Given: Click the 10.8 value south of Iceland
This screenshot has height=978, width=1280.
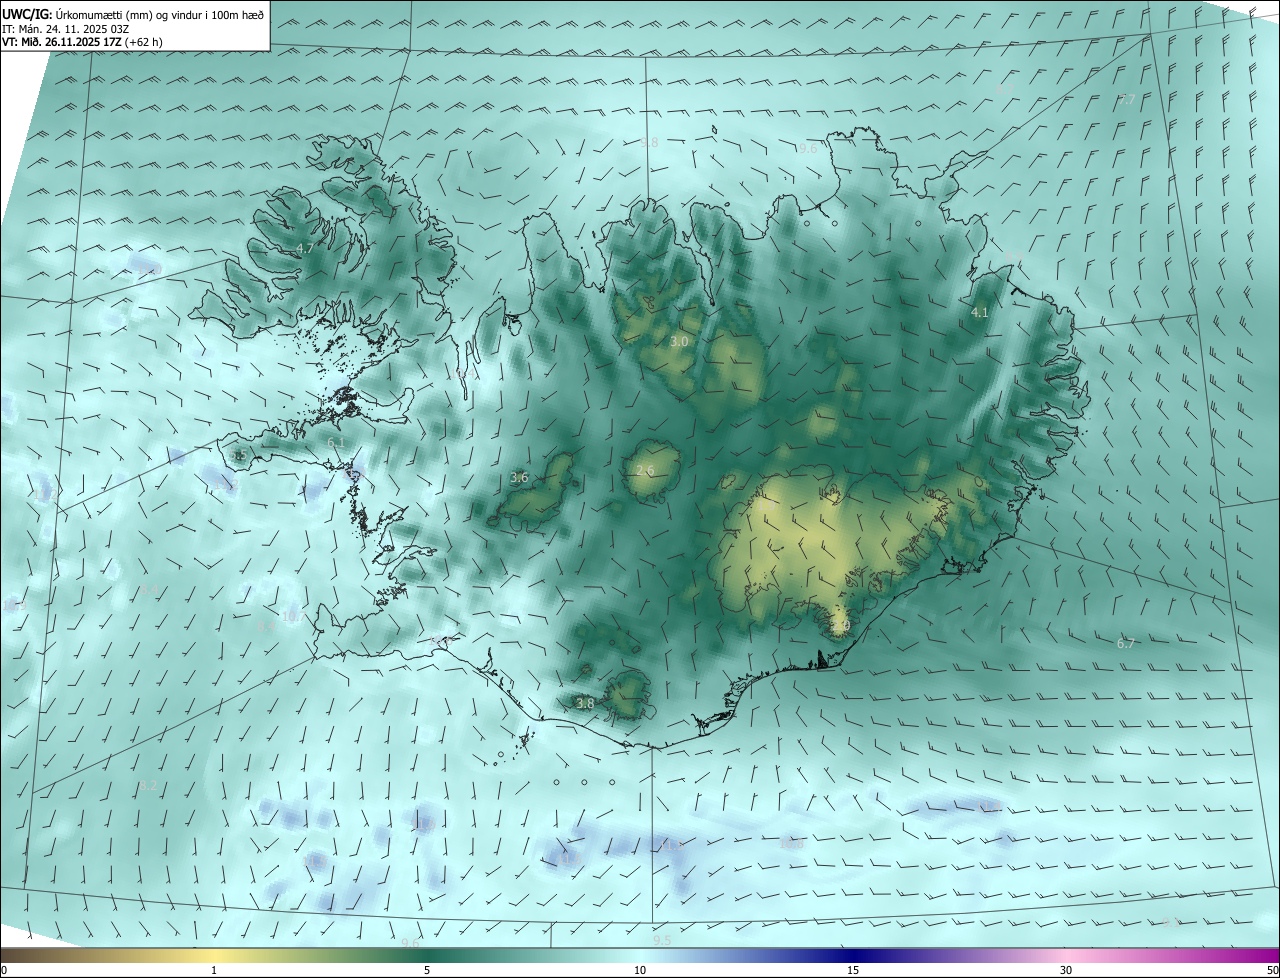Looking at the screenshot, I should click(x=792, y=843).
